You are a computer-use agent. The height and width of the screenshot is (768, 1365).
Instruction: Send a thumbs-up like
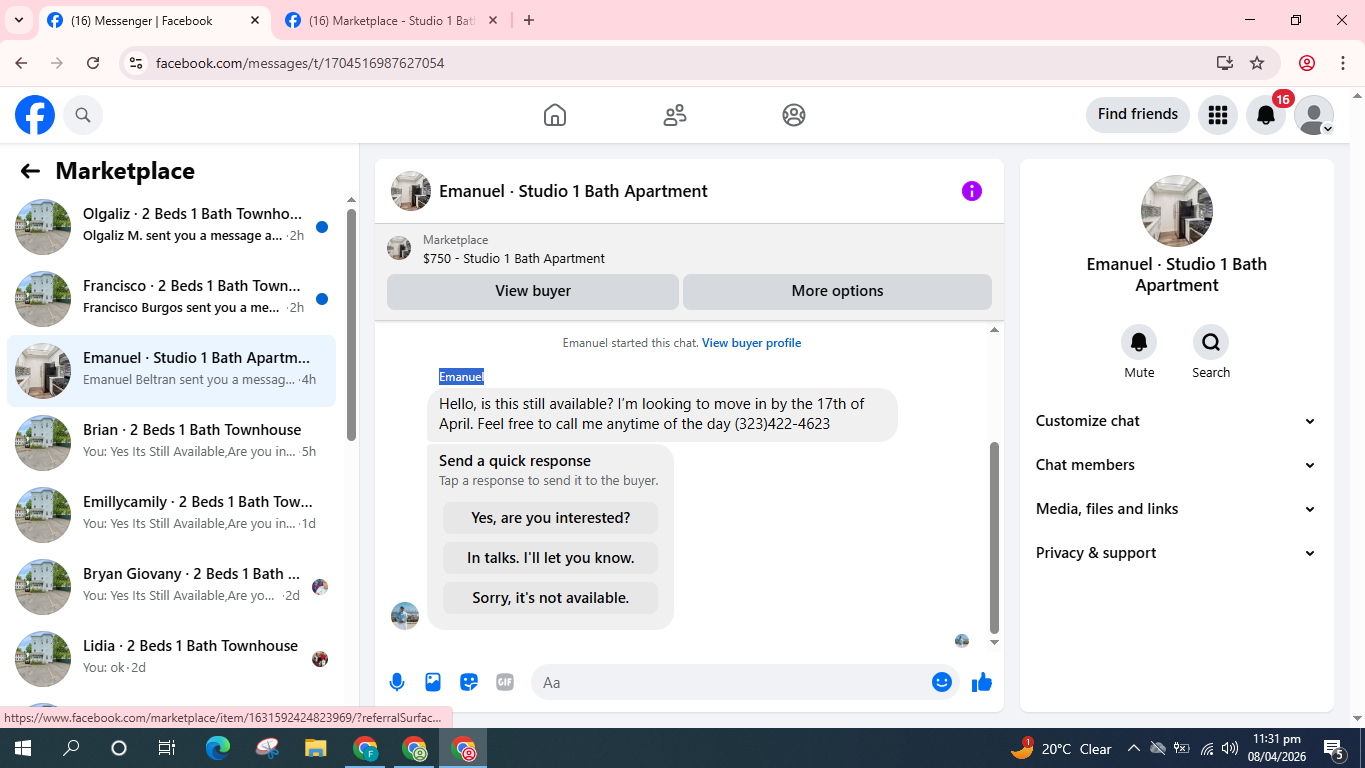(982, 682)
